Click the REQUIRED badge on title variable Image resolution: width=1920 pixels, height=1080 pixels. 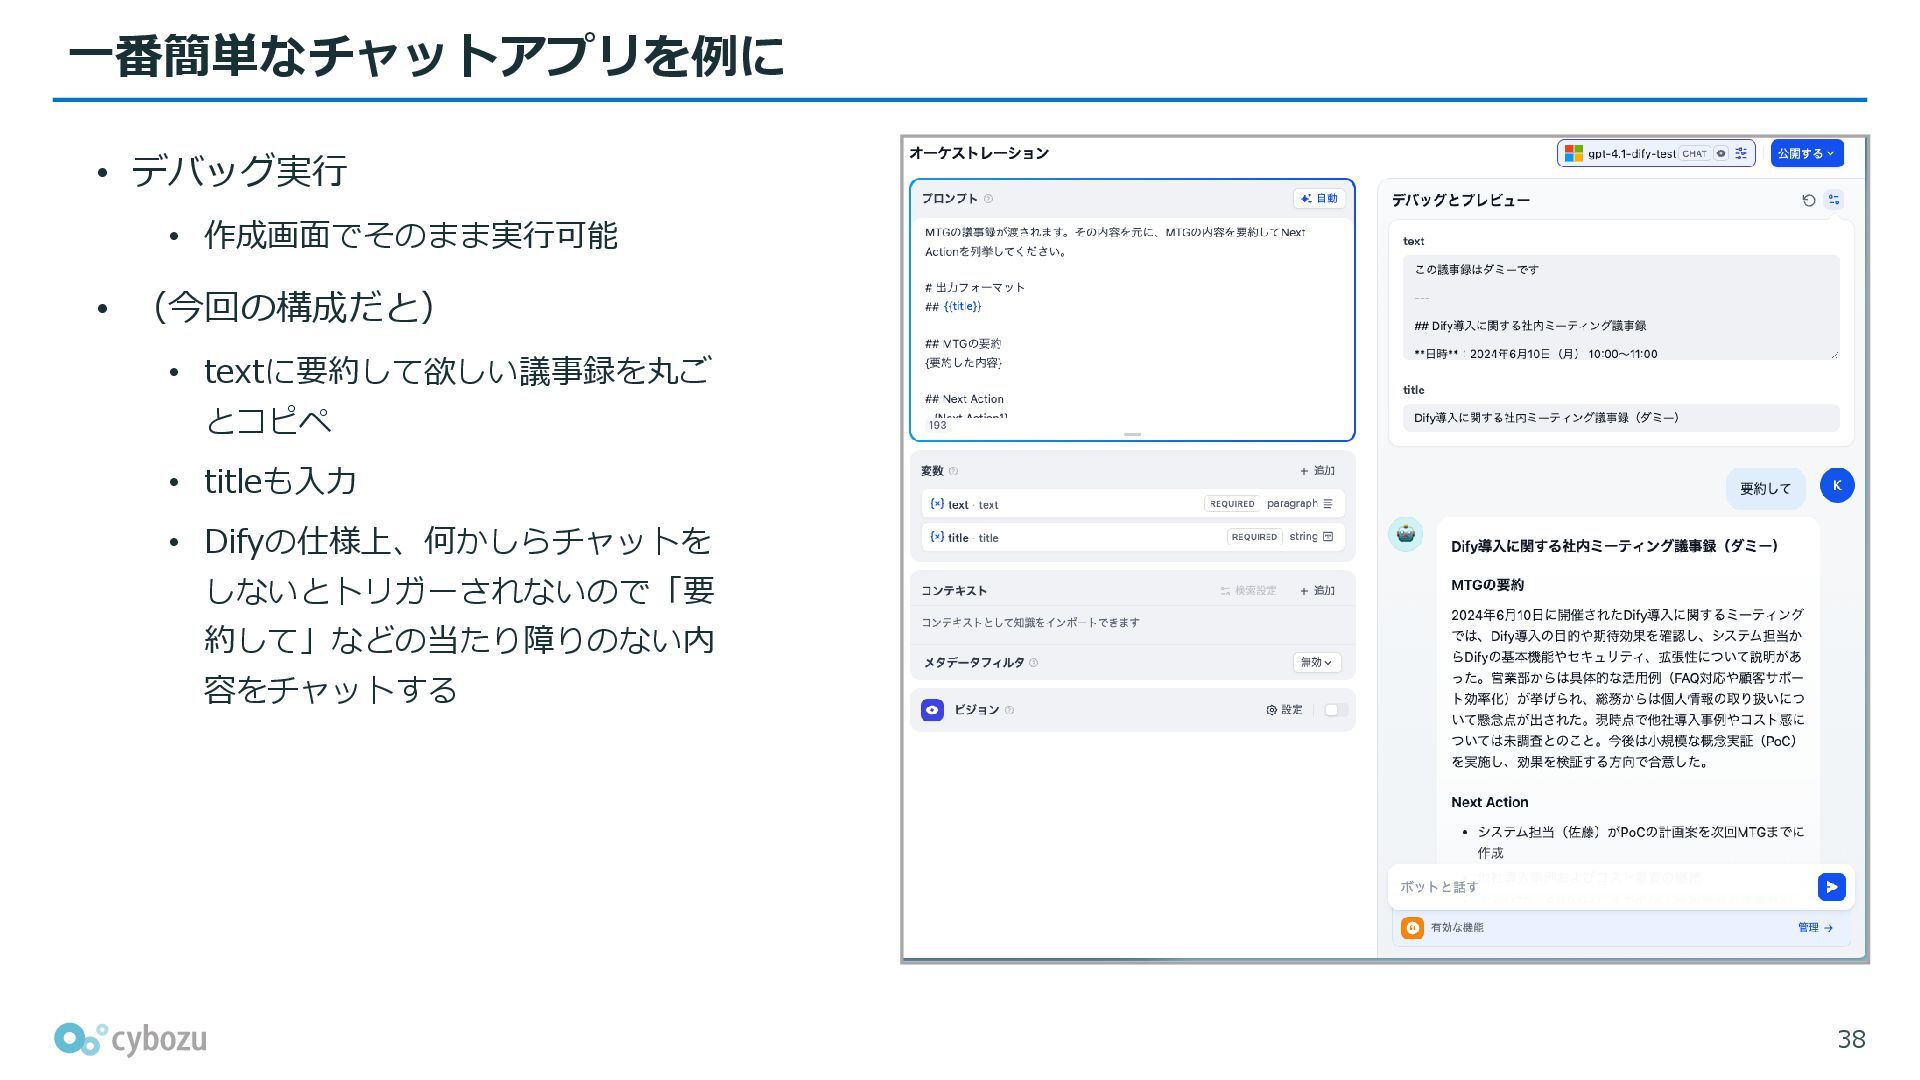click(1254, 537)
